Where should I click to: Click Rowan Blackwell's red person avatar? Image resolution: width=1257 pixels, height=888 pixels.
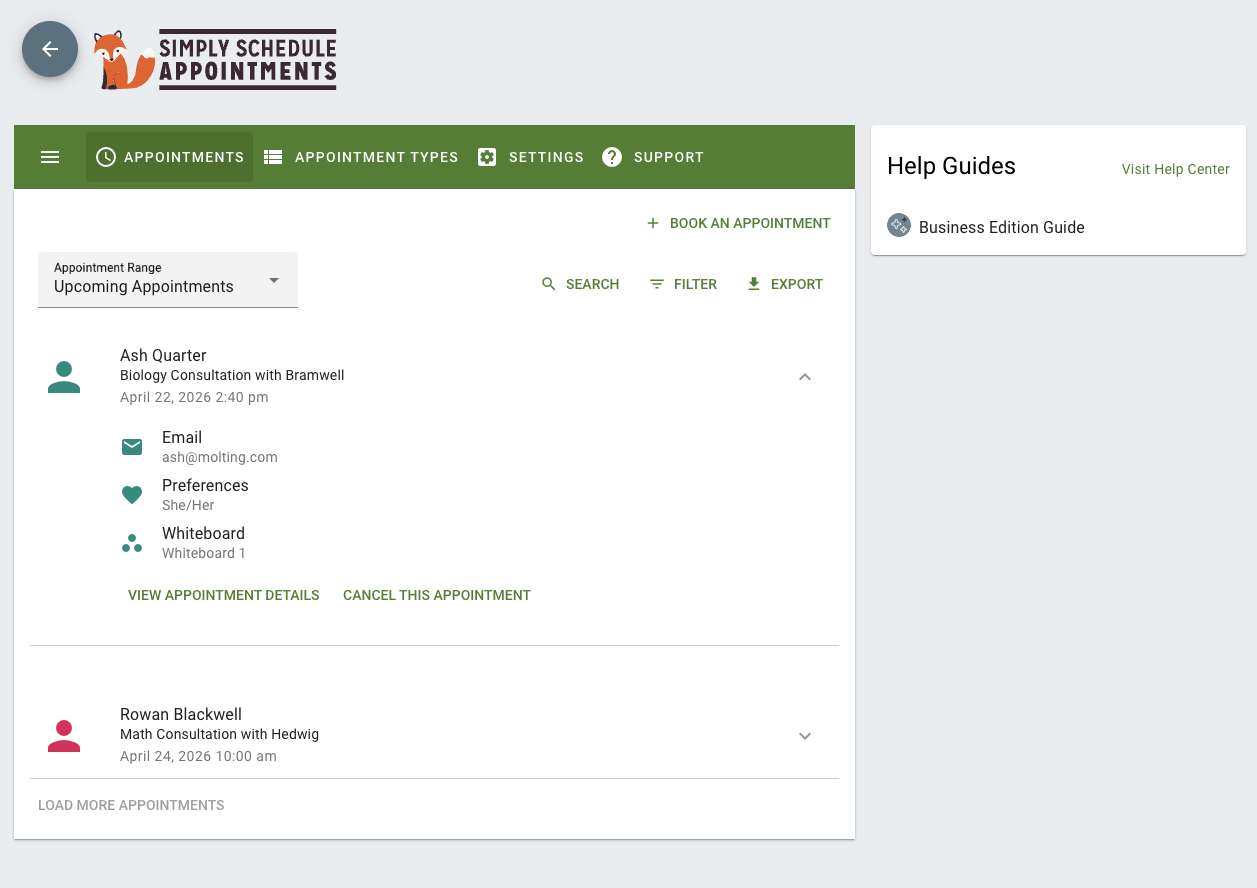[64, 736]
